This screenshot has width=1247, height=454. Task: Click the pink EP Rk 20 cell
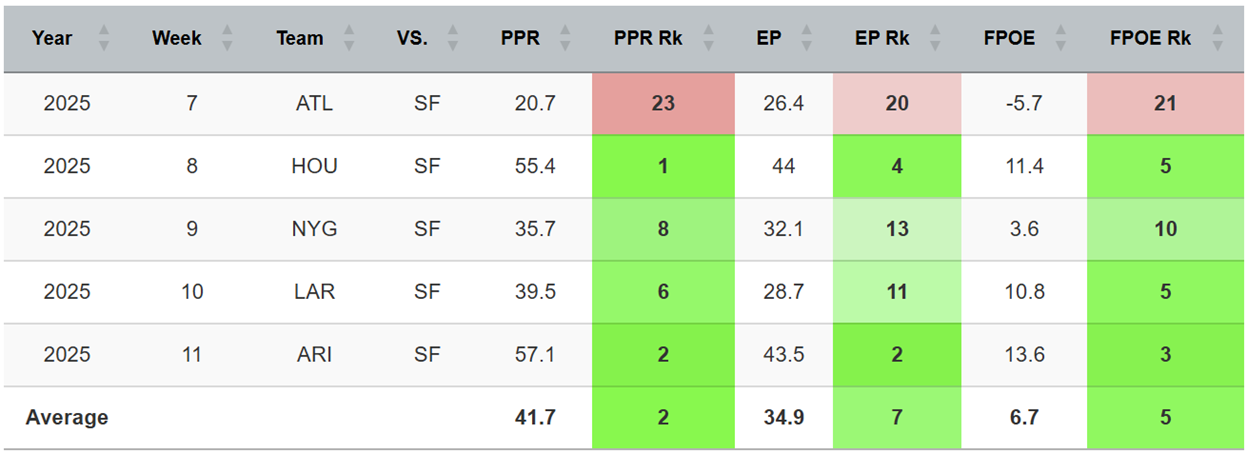pos(897,103)
